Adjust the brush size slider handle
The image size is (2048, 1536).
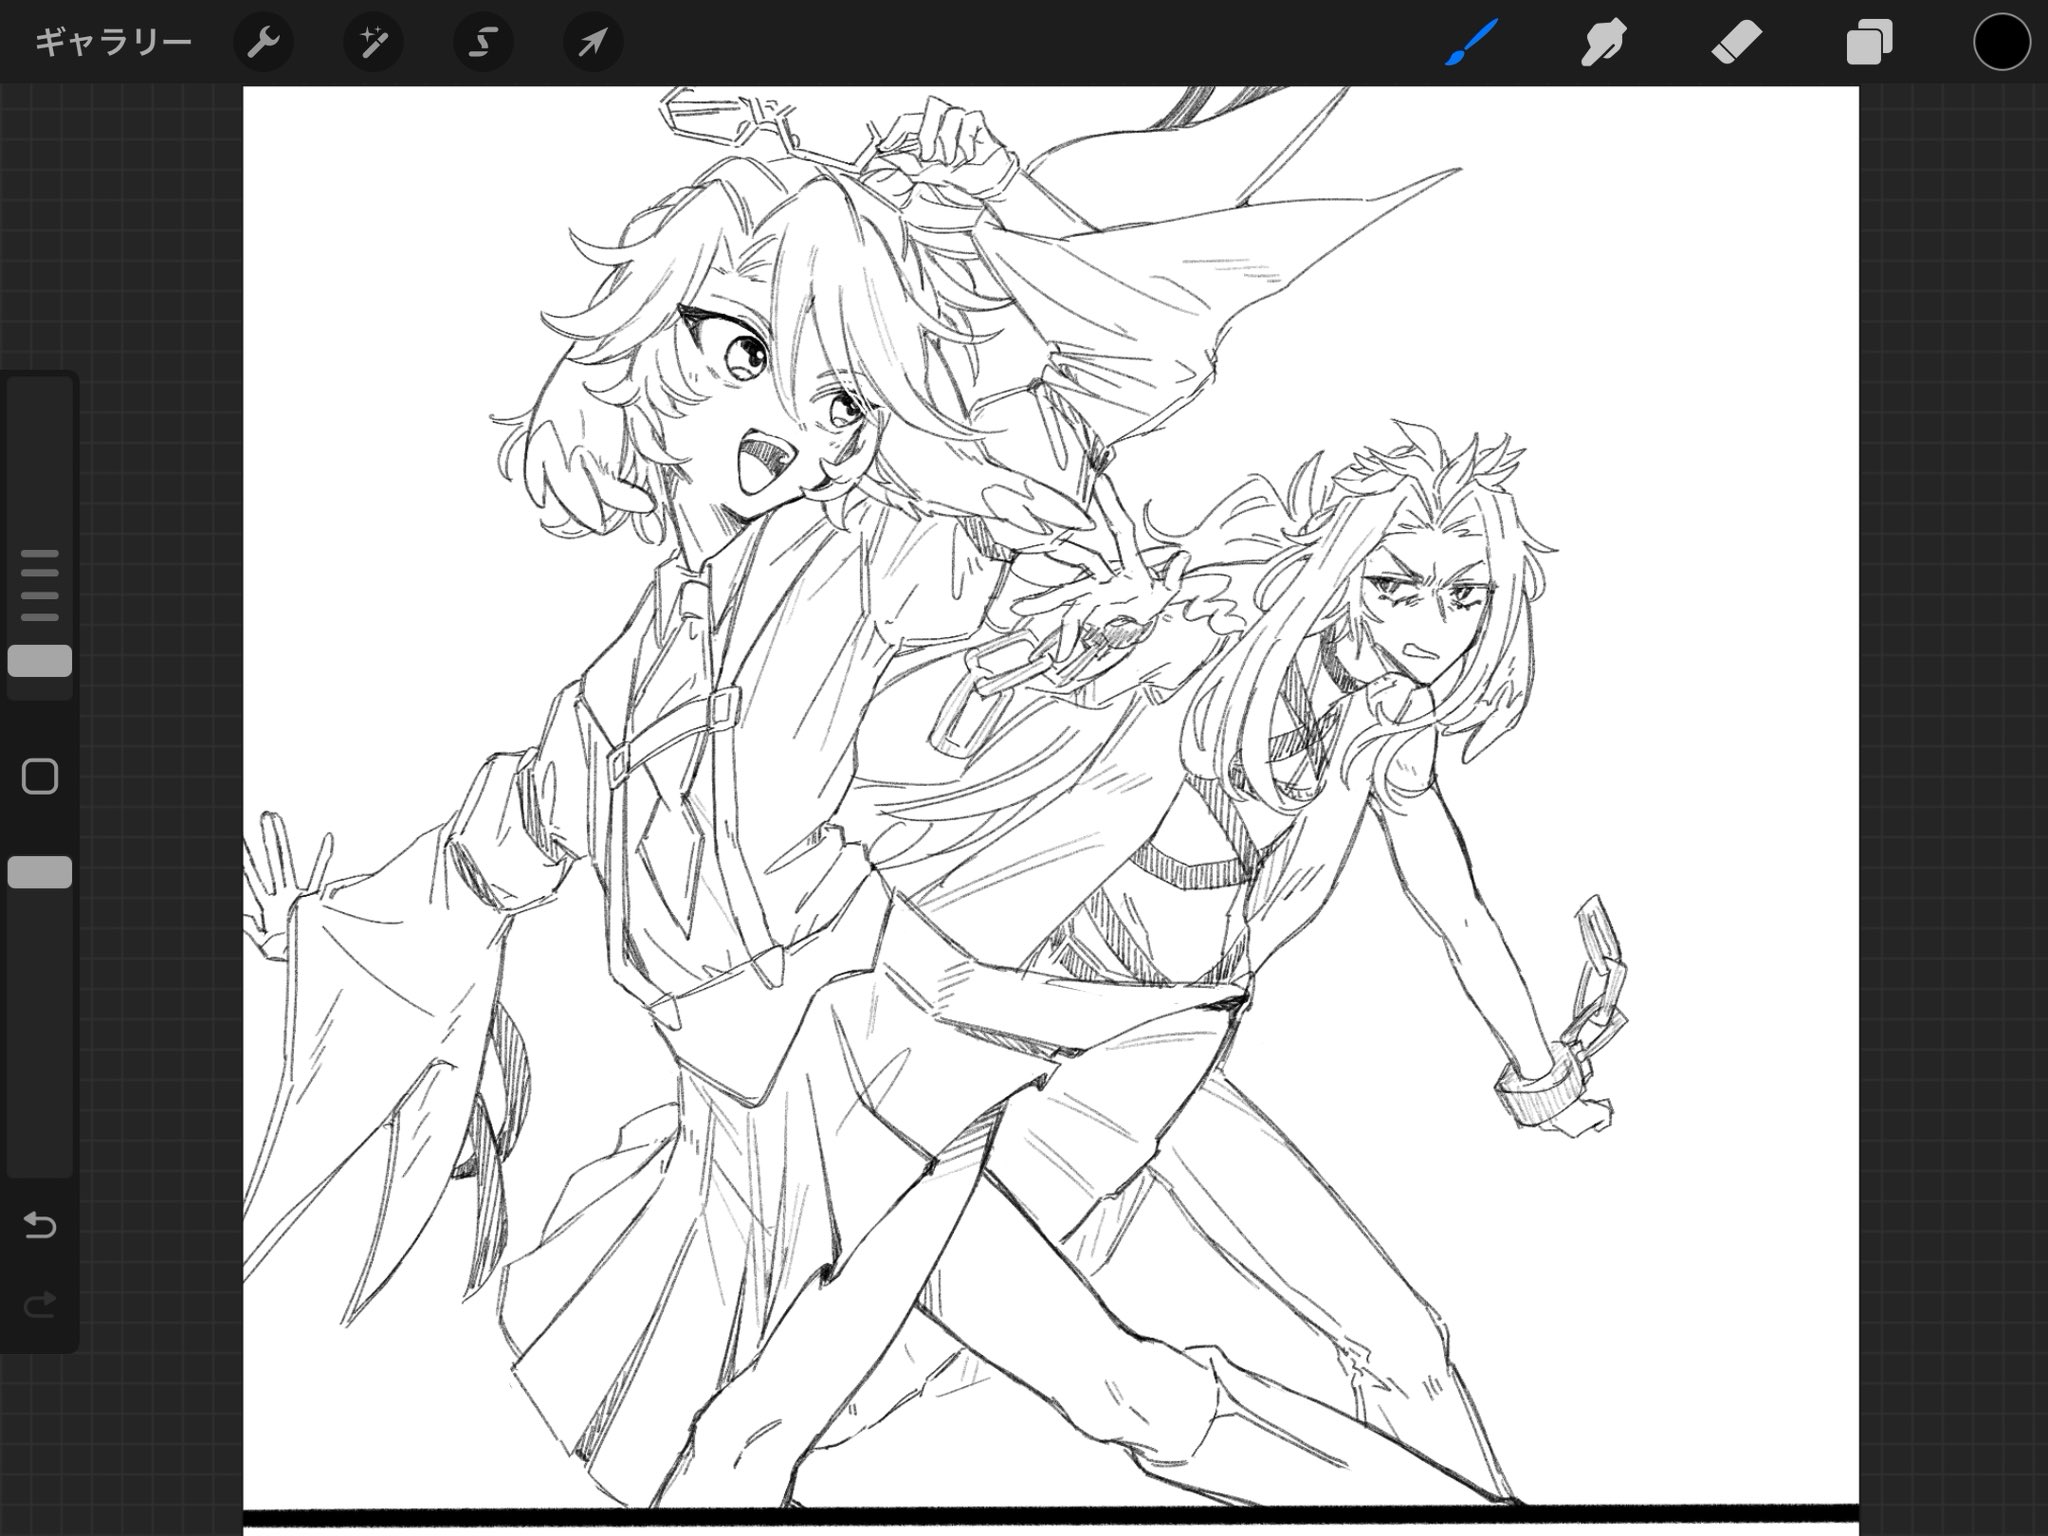(x=40, y=661)
